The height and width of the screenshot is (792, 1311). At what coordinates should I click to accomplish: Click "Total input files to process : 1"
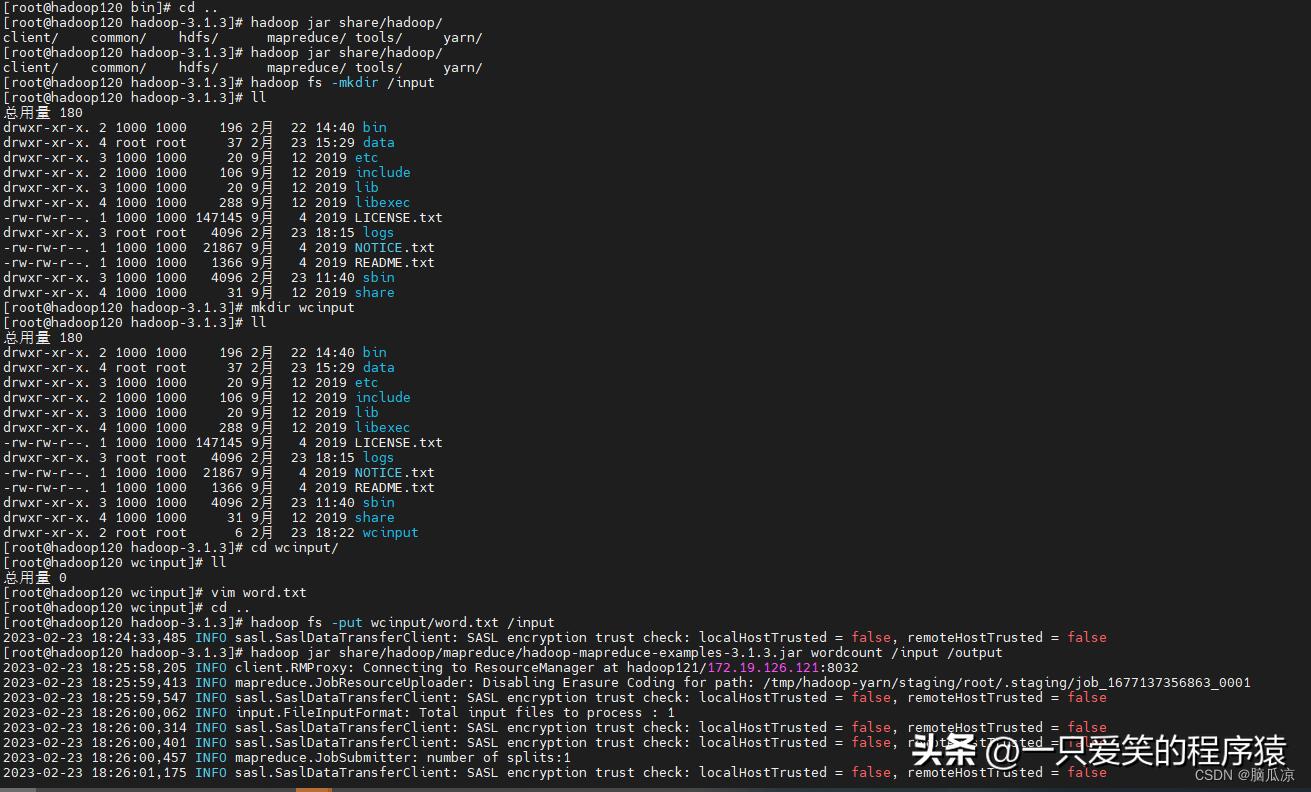click(x=547, y=712)
